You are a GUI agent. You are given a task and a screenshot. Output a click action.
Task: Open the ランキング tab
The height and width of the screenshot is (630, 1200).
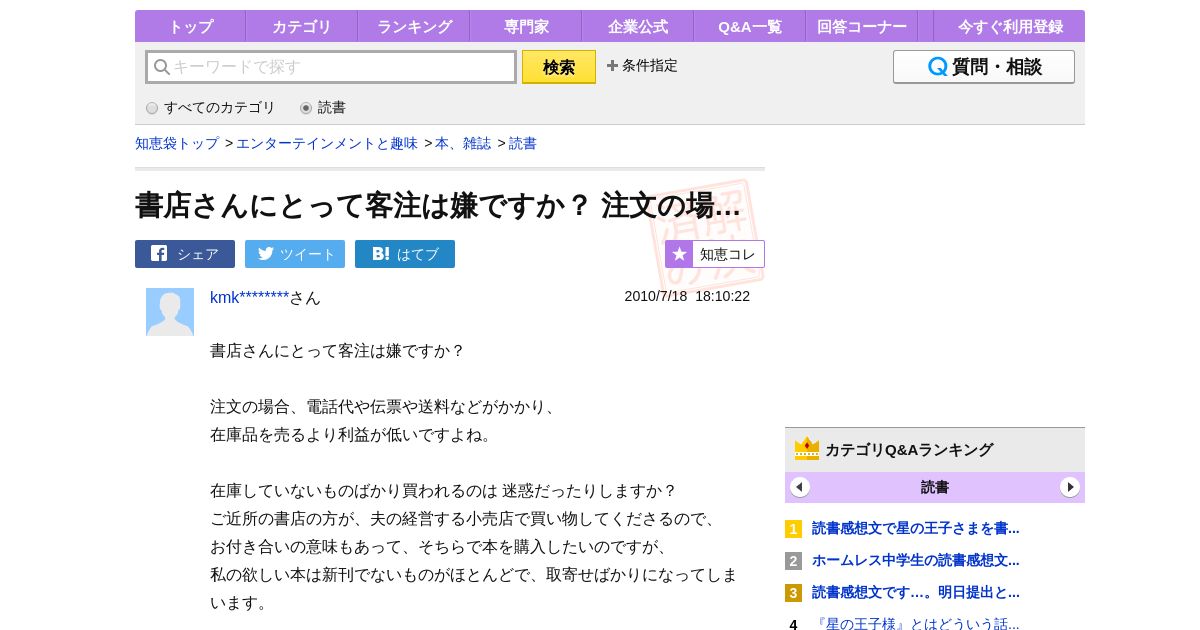pos(414,26)
